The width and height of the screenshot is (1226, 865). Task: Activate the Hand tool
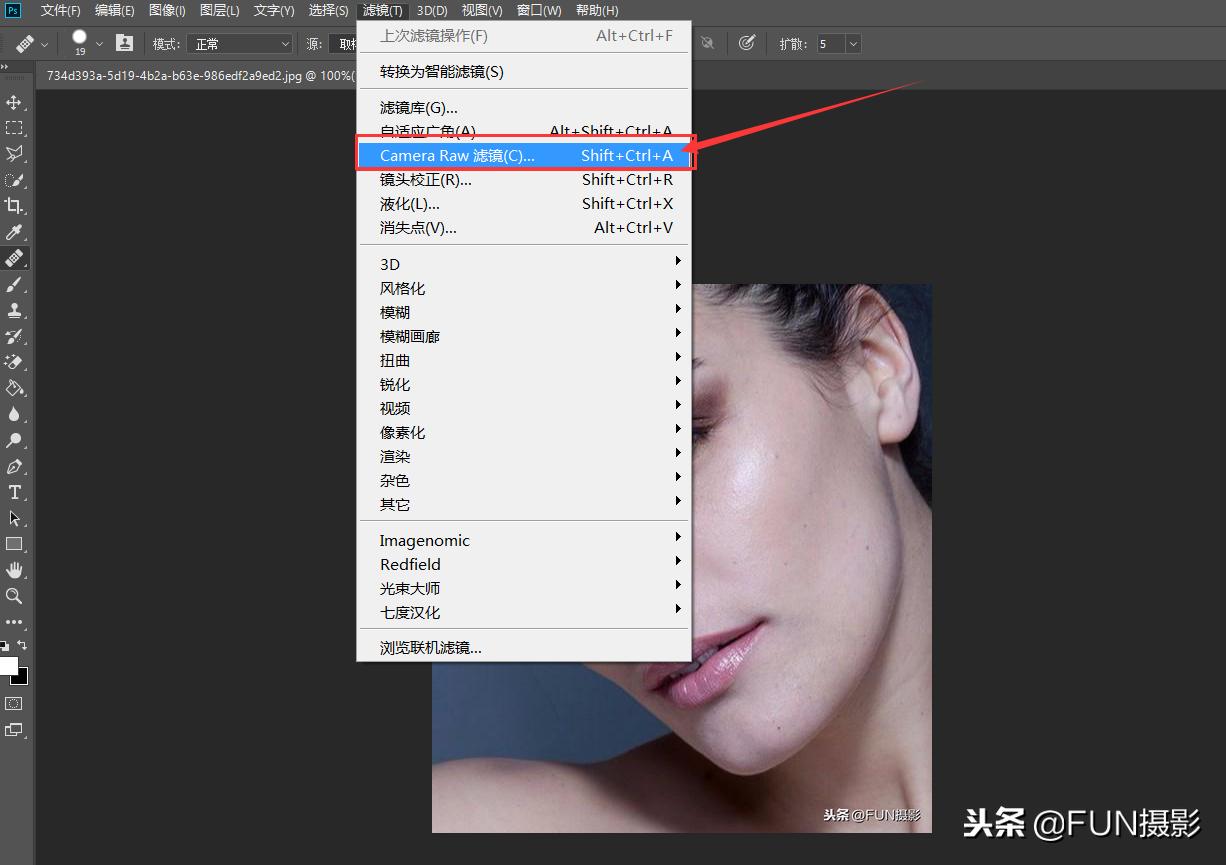(x=14, y=570)
